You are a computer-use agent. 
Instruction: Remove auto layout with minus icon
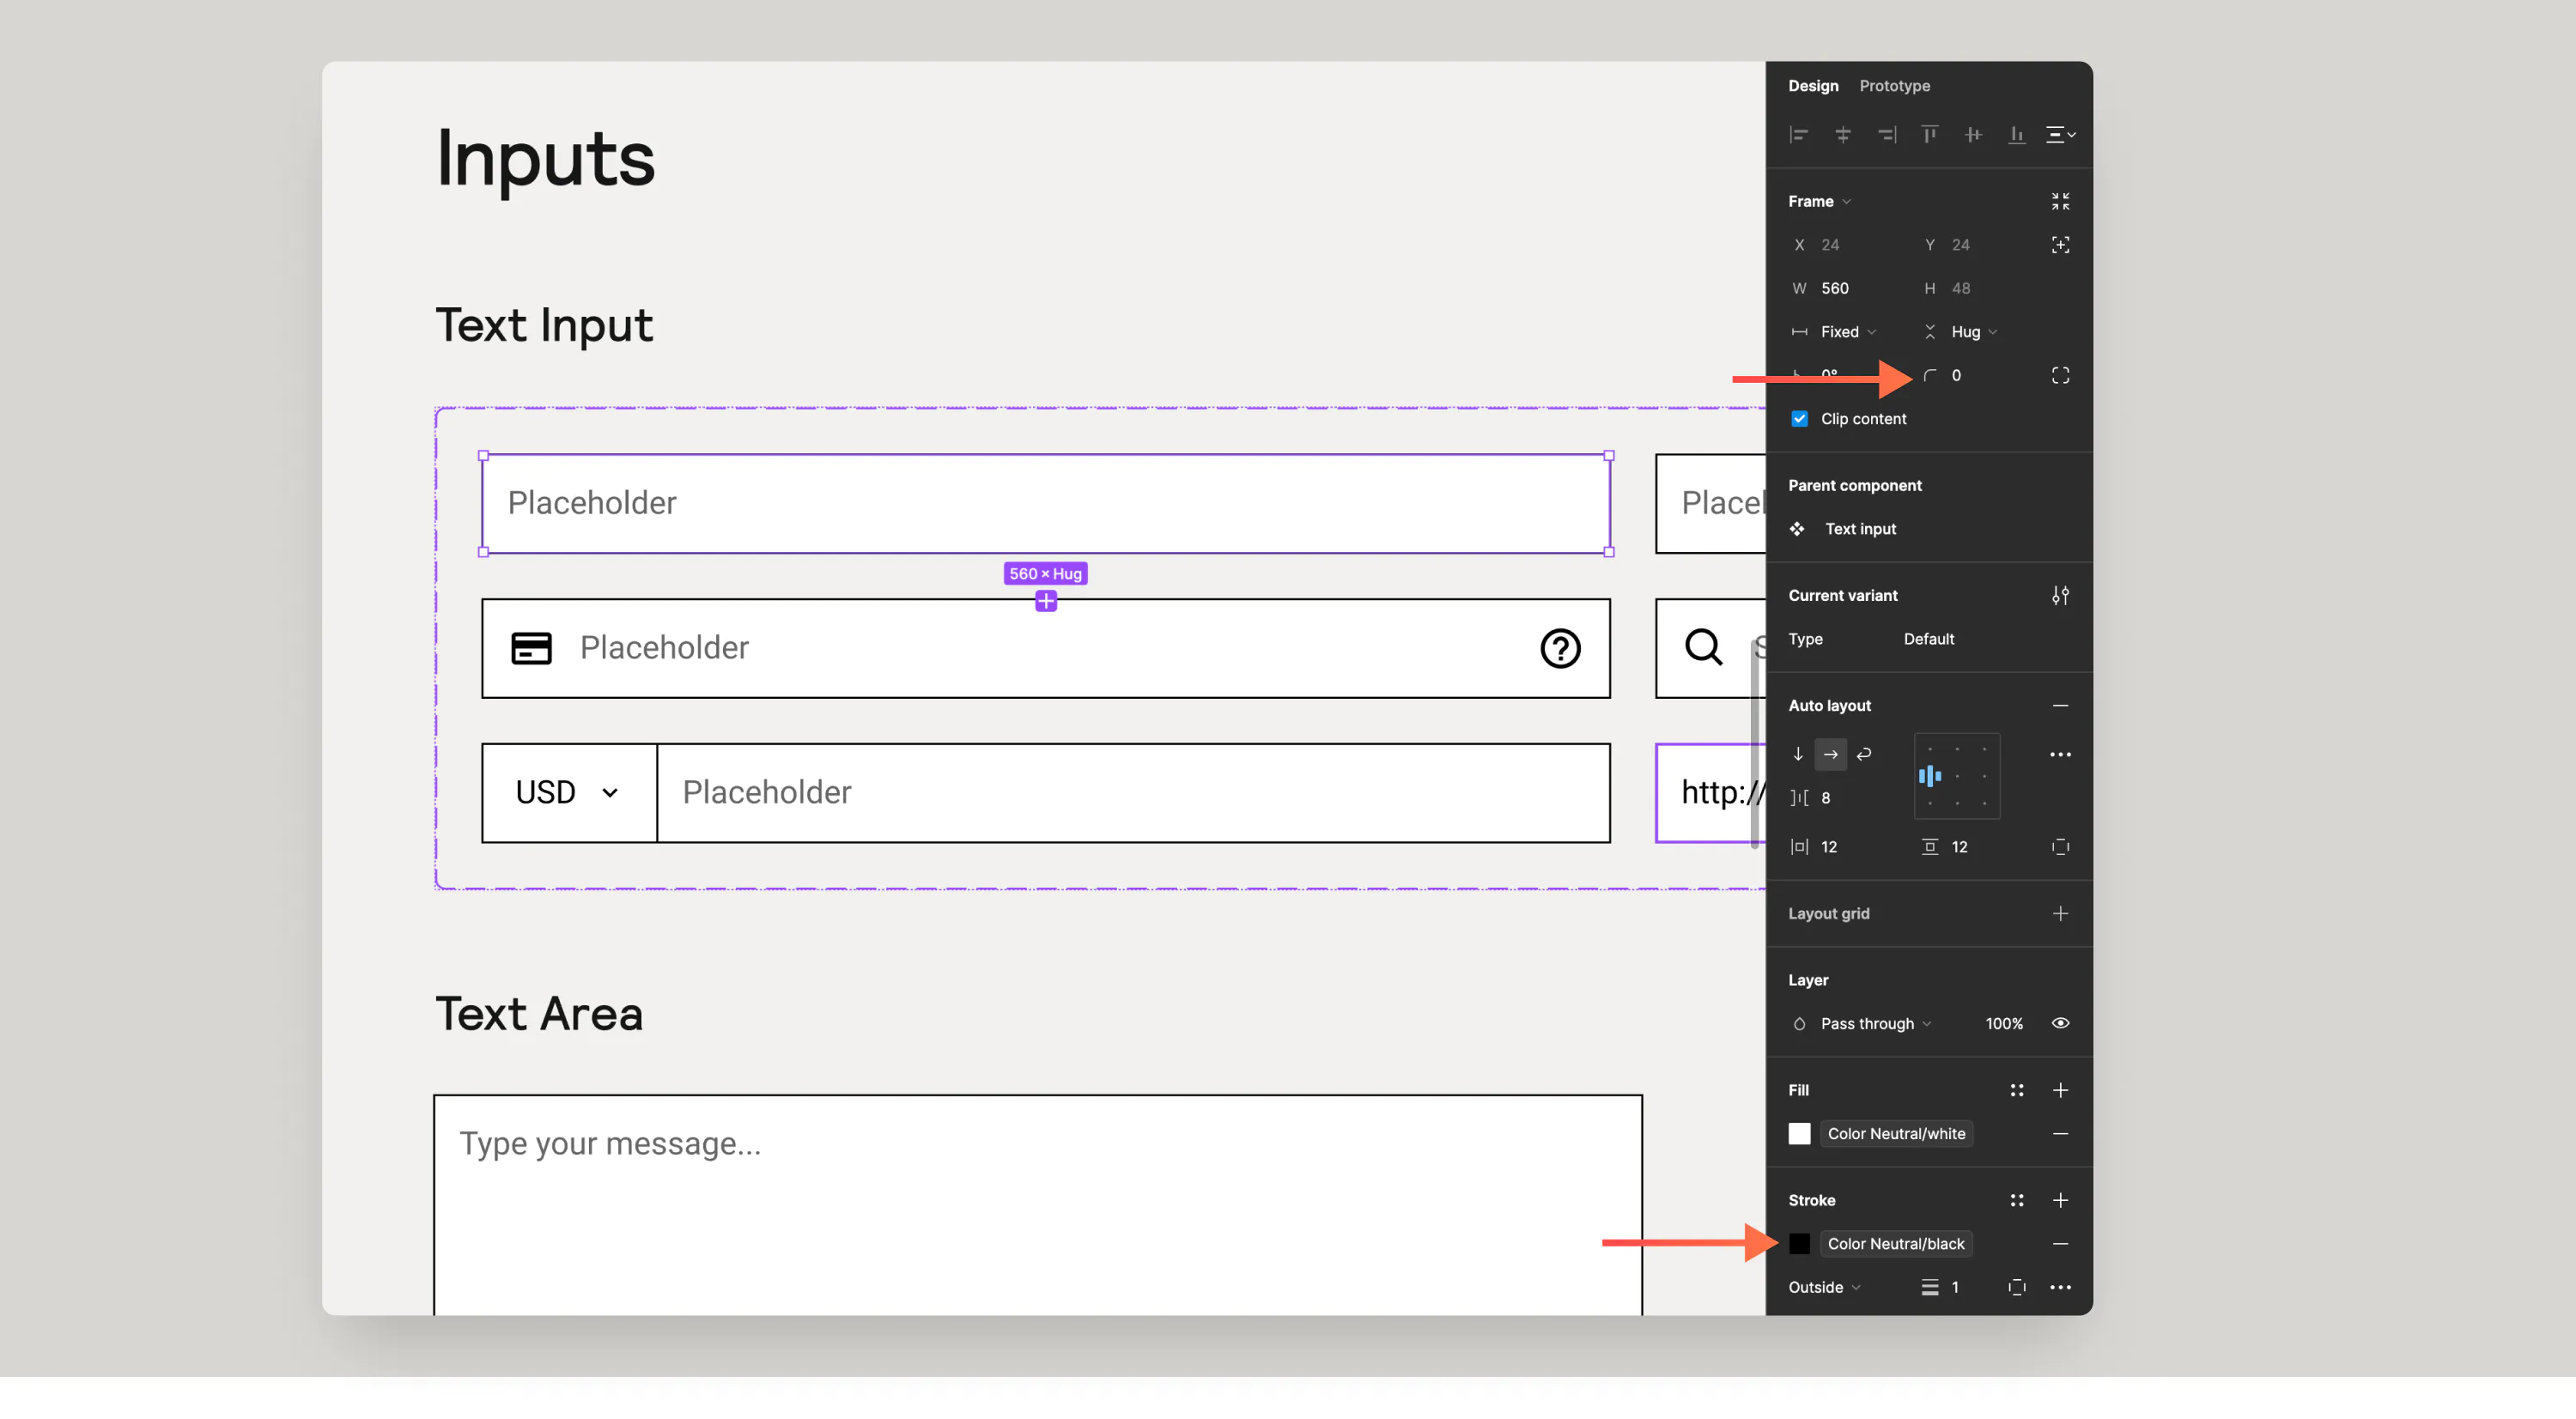[2060, 705]
